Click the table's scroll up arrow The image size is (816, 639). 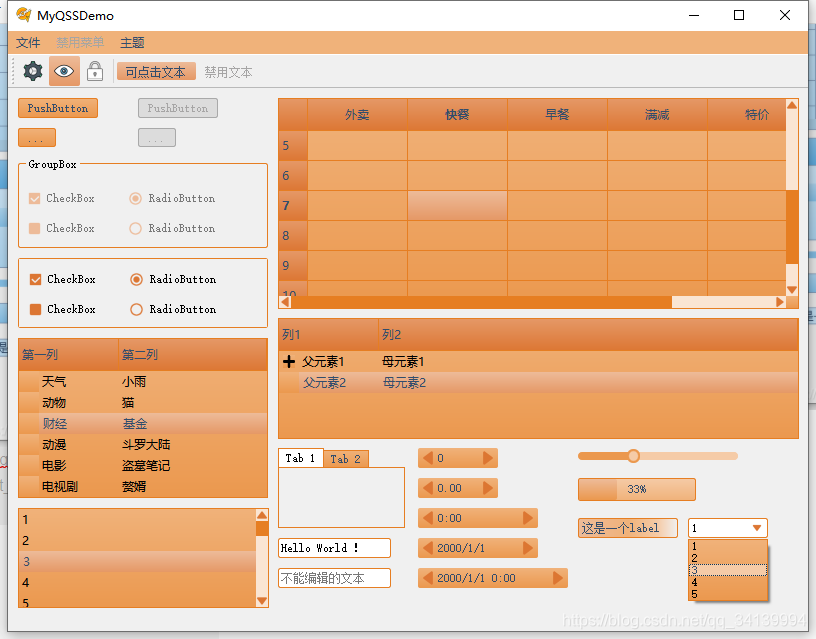click(792, 105)
